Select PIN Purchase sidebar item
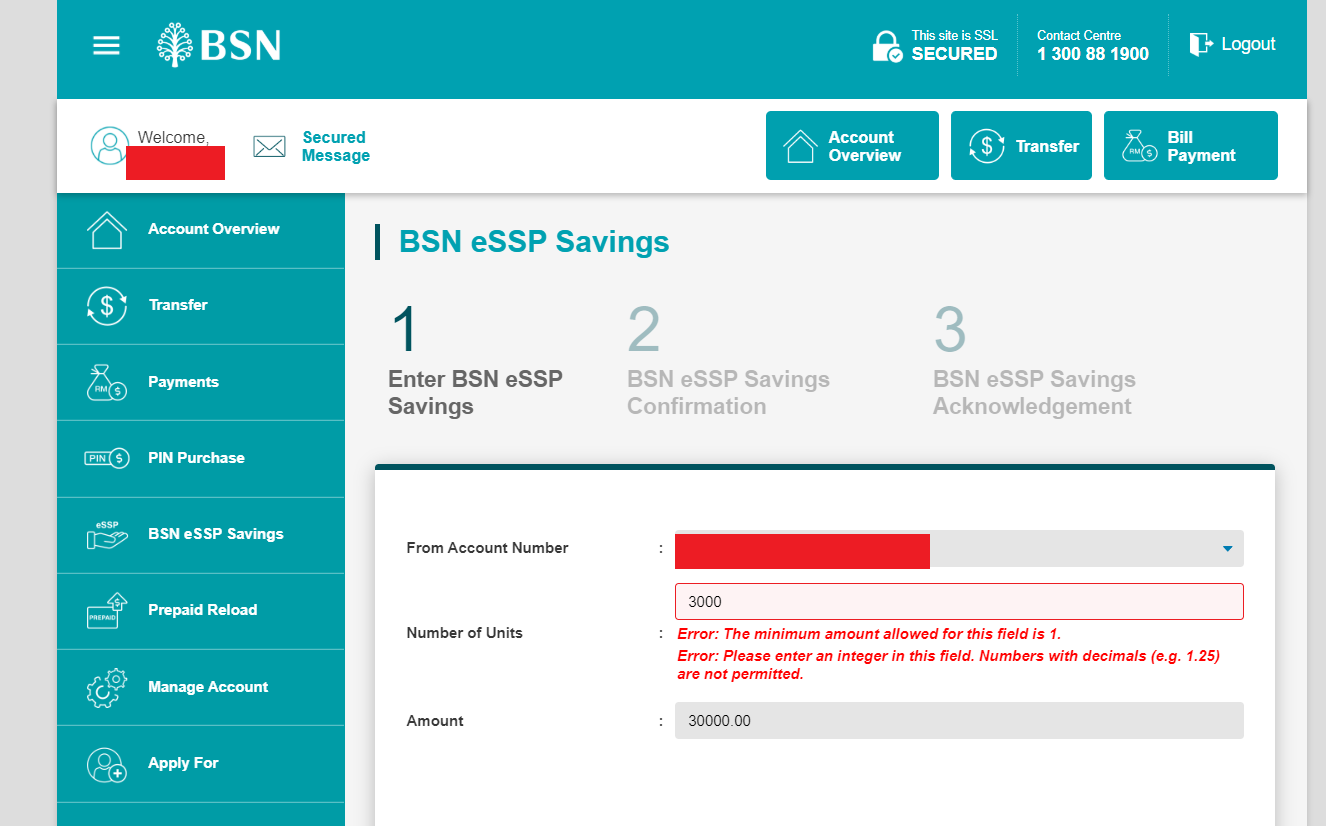Screen dimensions: 1326x826 pos(201,458)
